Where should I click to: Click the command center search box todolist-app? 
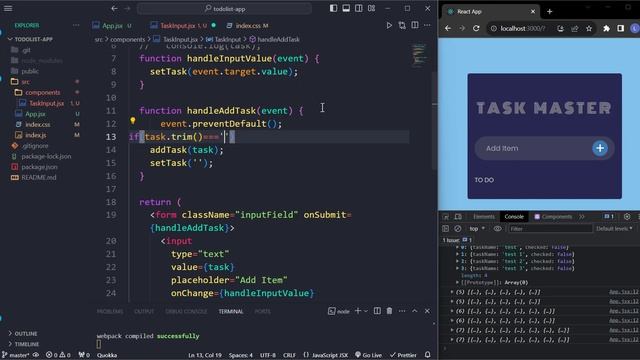[225, 9]
